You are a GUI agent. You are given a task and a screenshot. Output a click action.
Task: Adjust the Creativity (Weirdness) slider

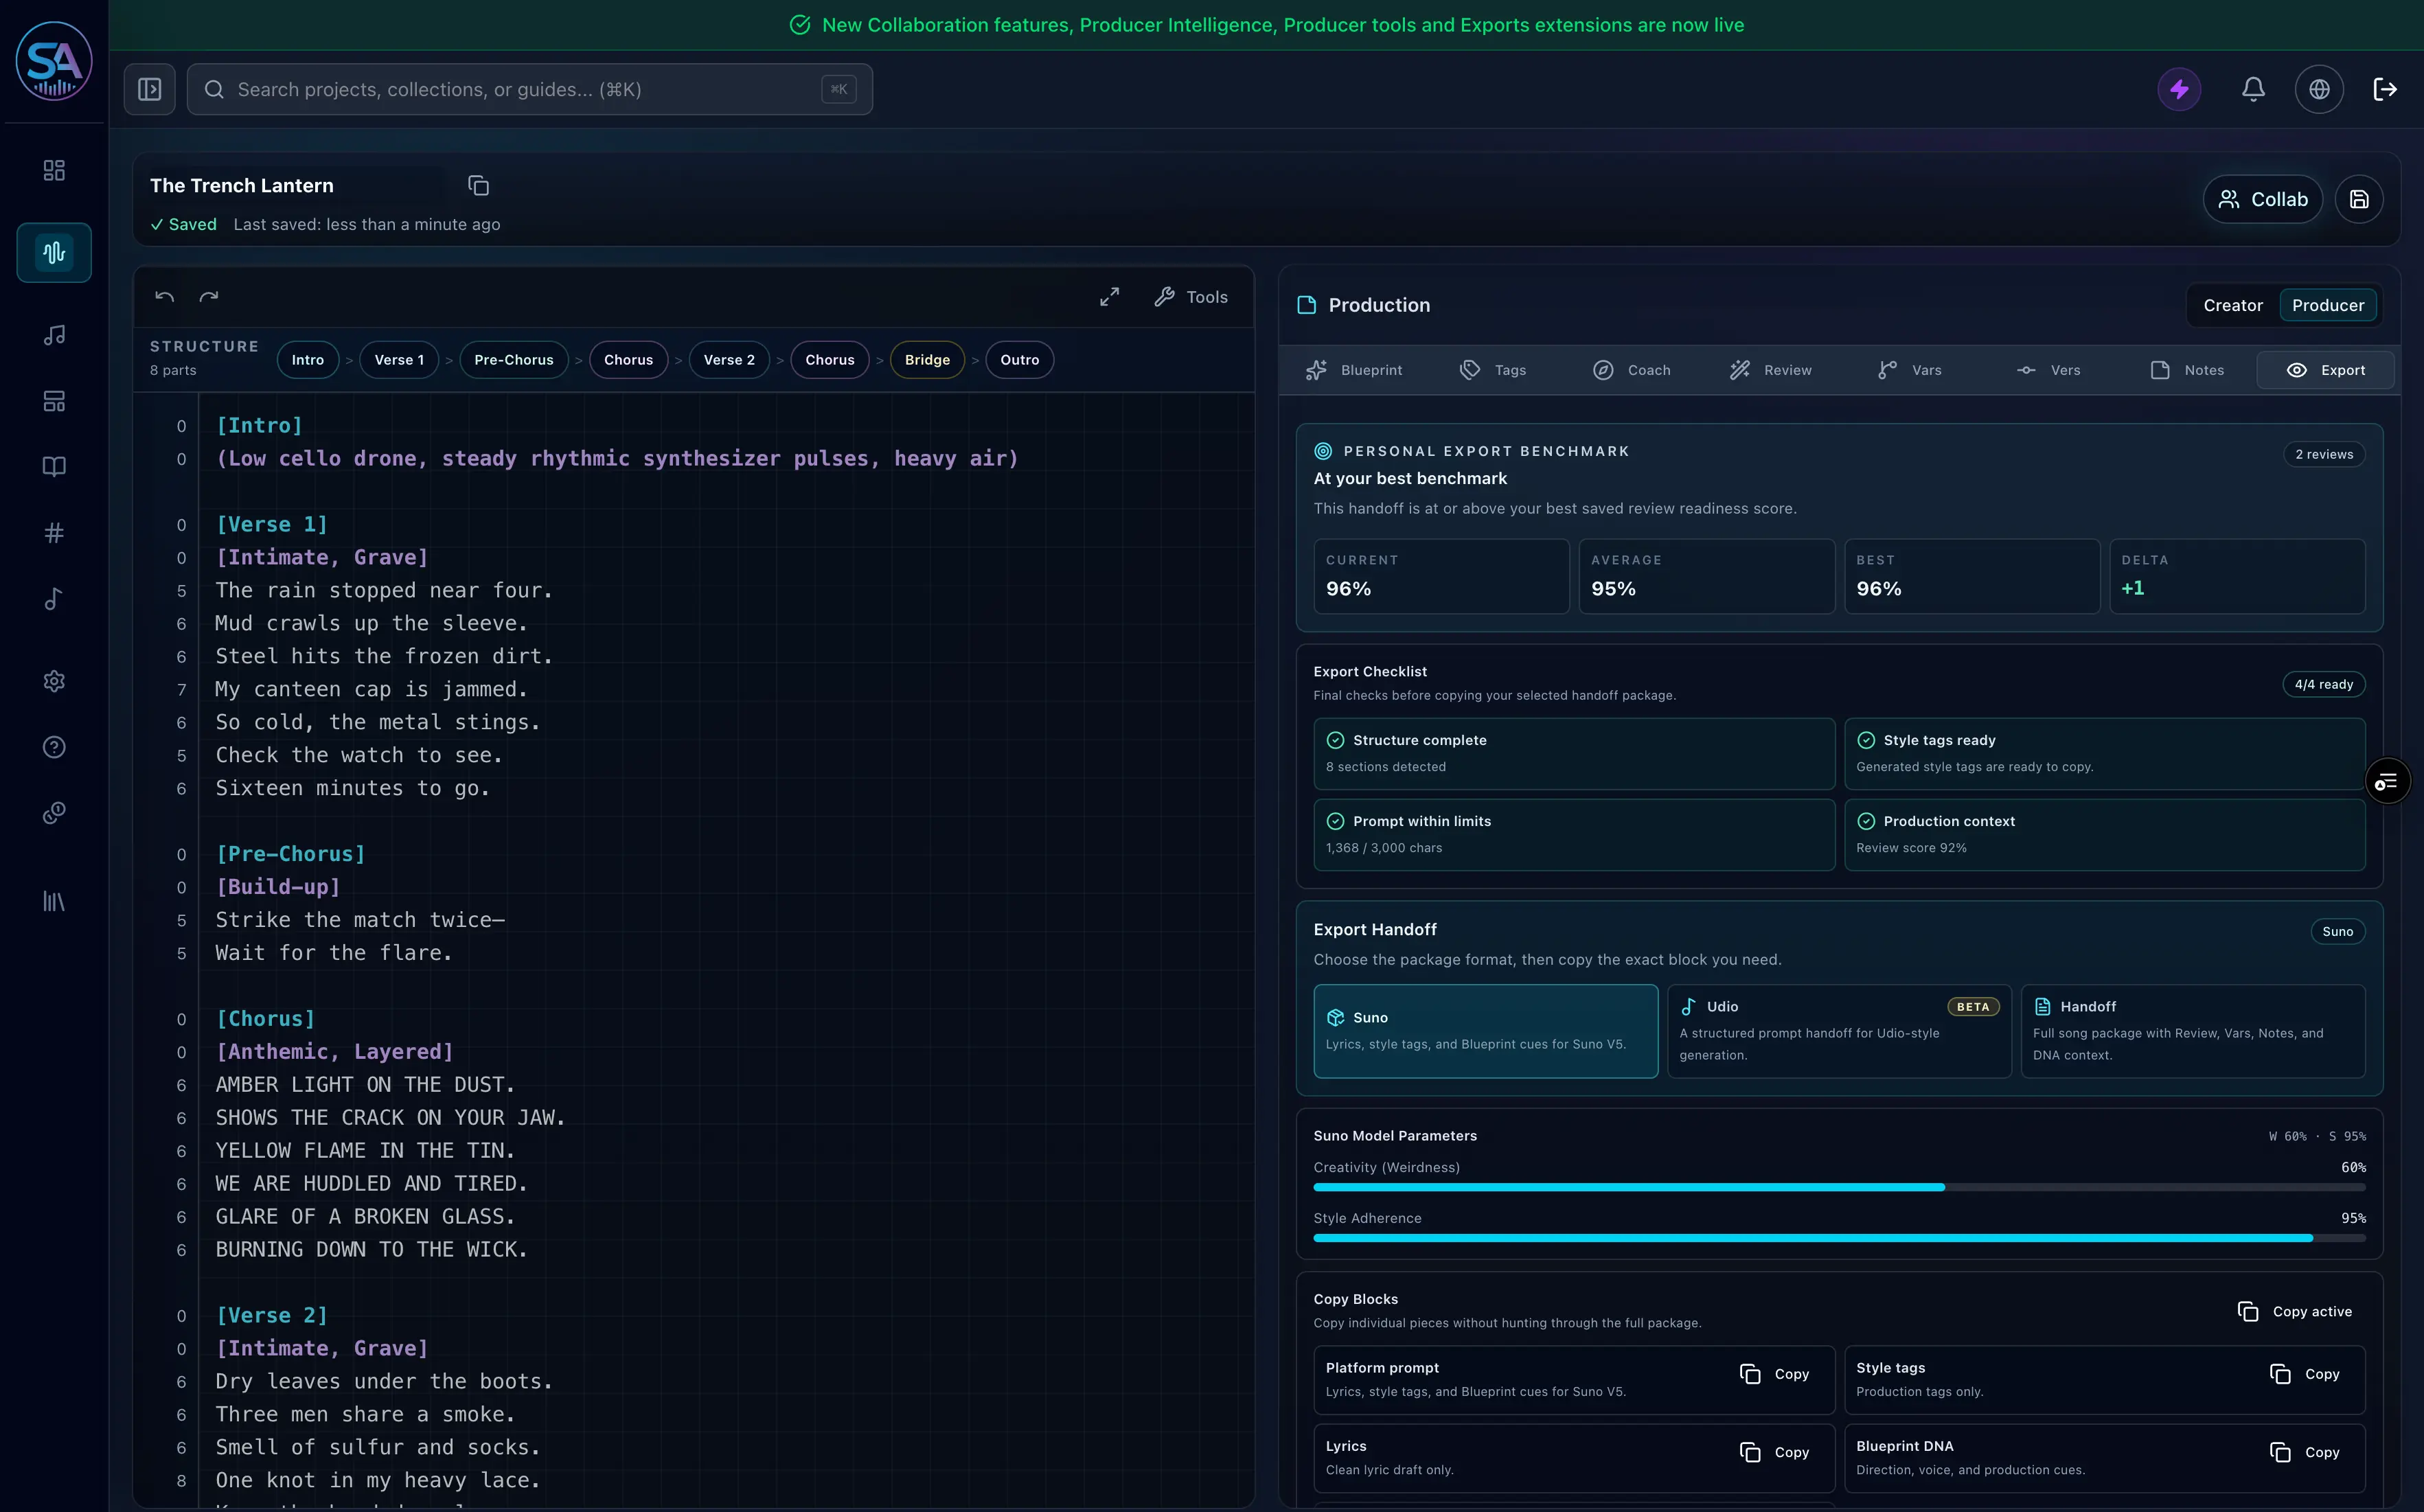click(1839, 1187)
